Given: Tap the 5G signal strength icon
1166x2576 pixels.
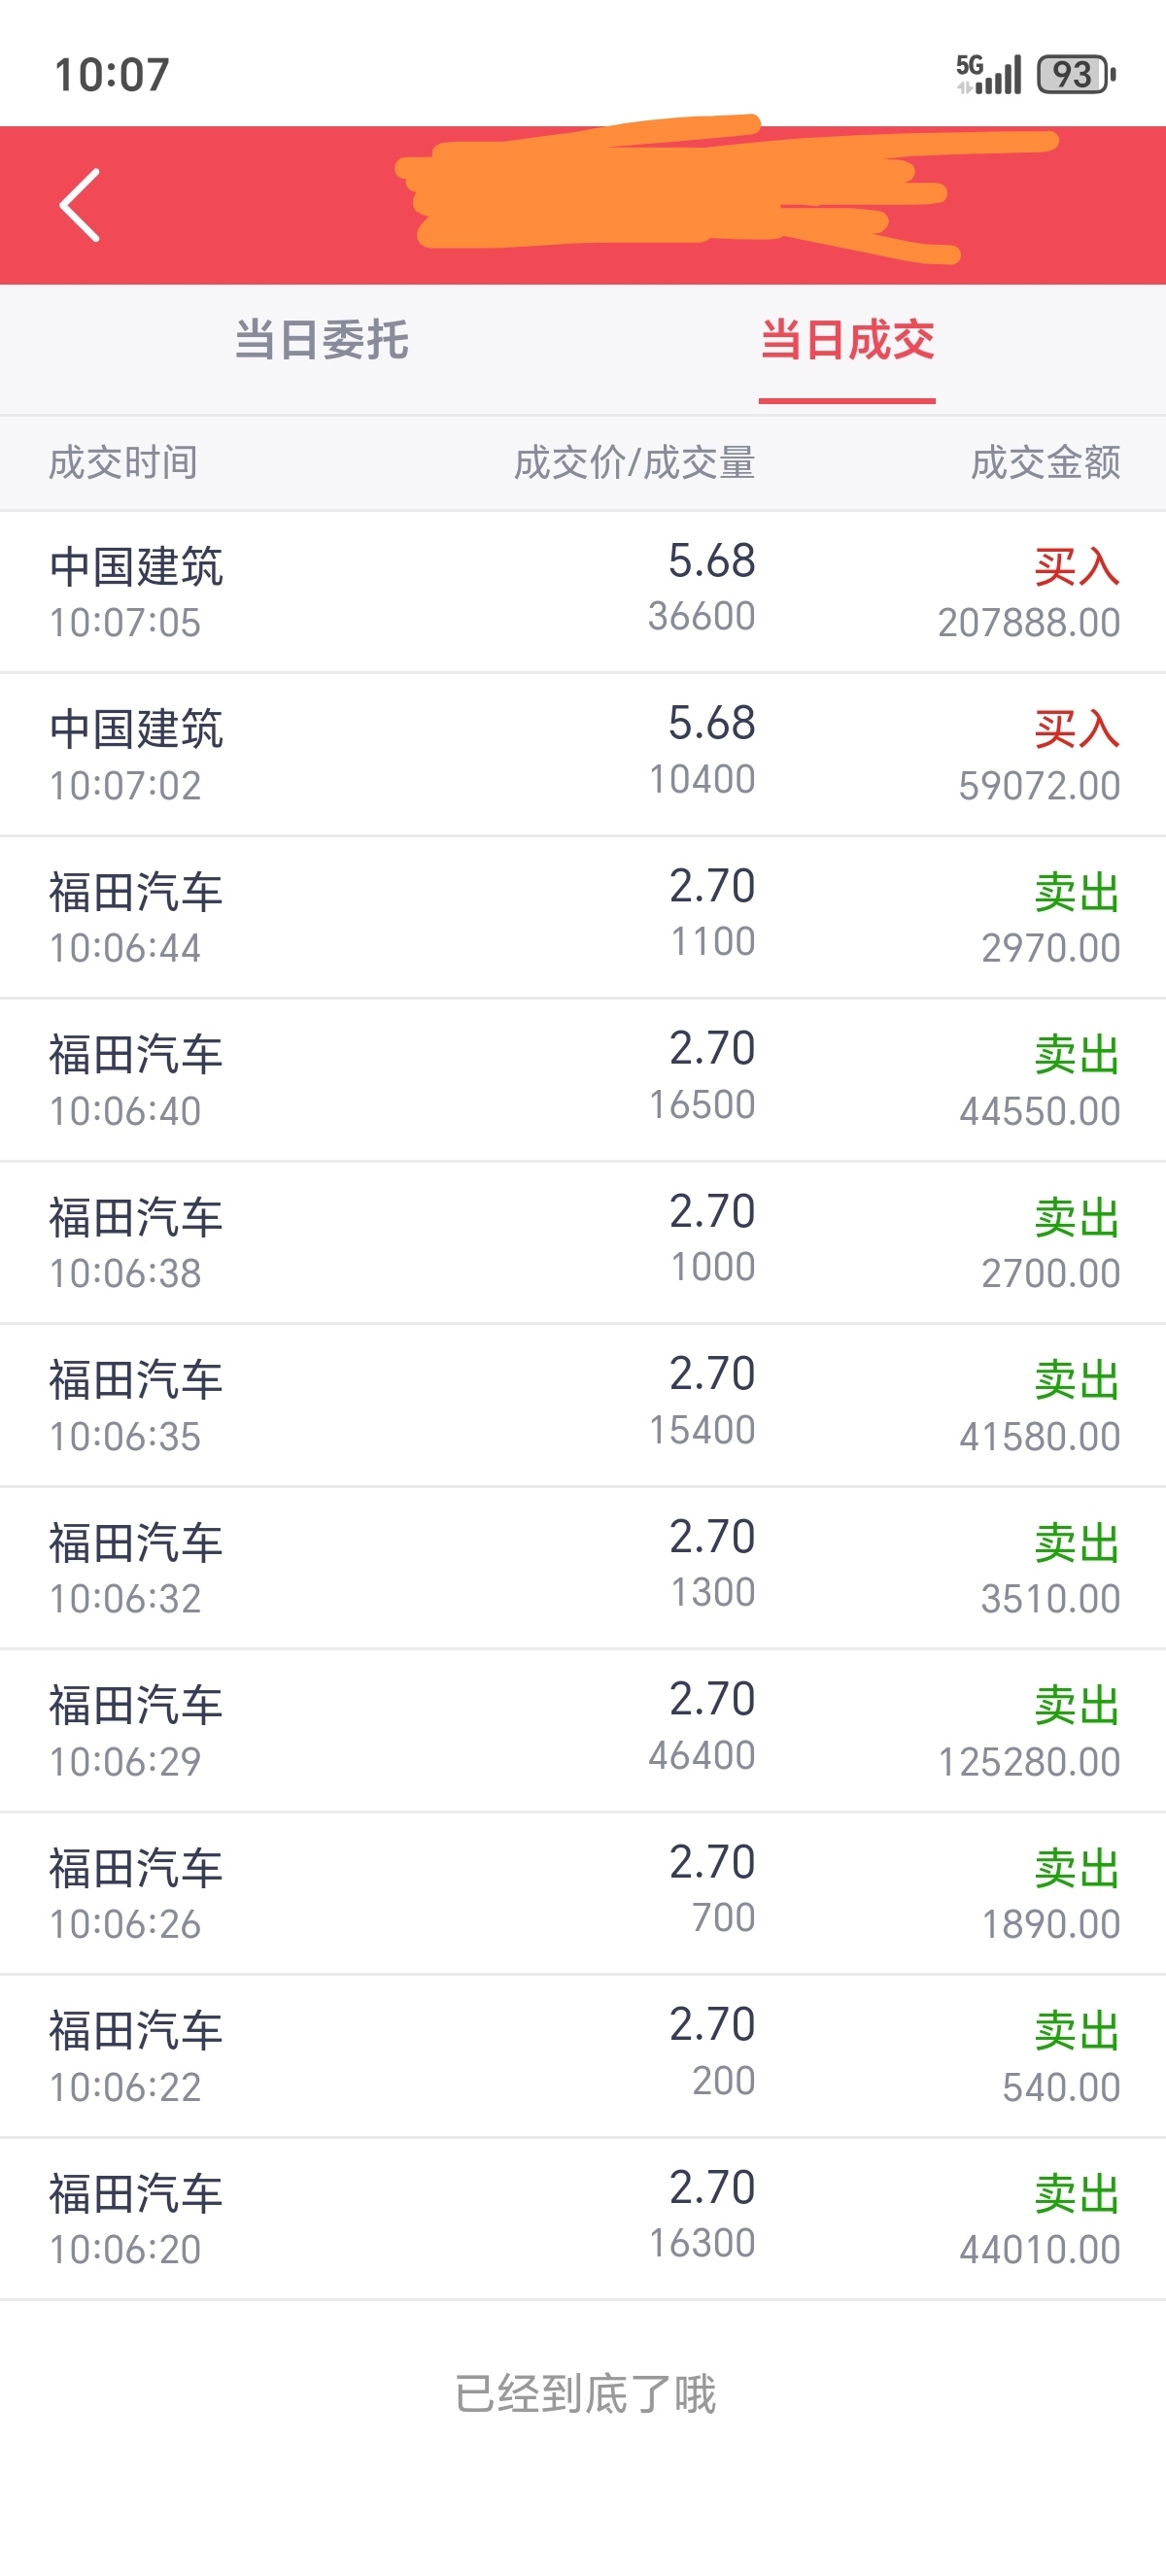Looking at the screenshot, I should coord(988,75).
